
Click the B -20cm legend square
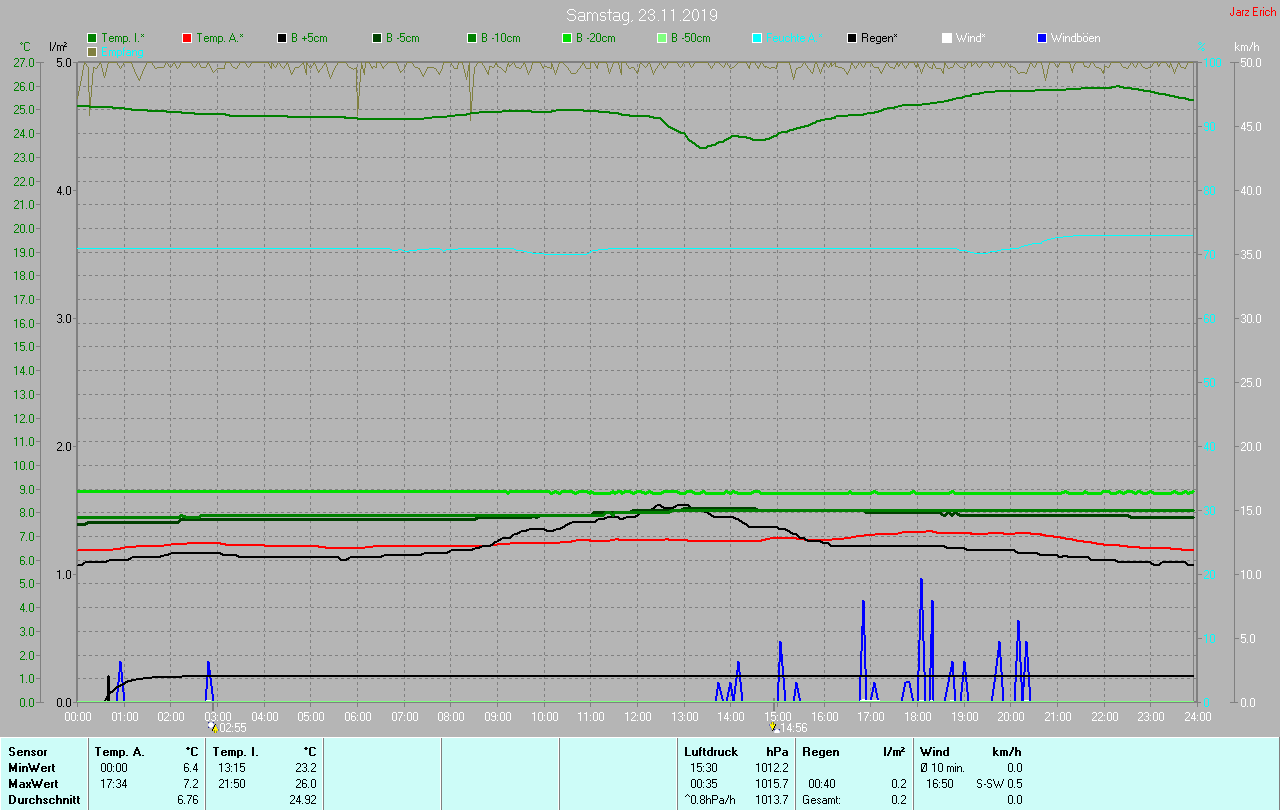[567, 38]
